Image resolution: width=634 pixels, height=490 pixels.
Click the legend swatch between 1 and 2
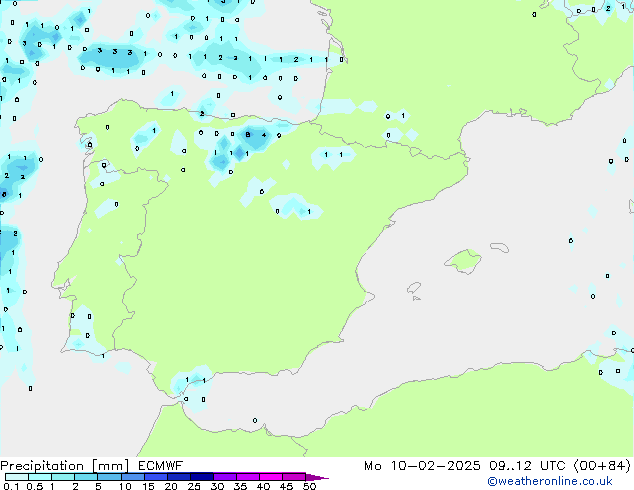click(x=63, y=477)
